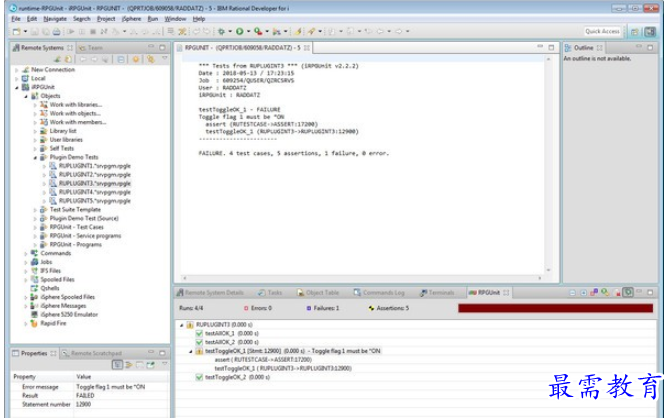670x418 pixels.
Task: Open the iSphere menu
Action: [x=131, y=19]
